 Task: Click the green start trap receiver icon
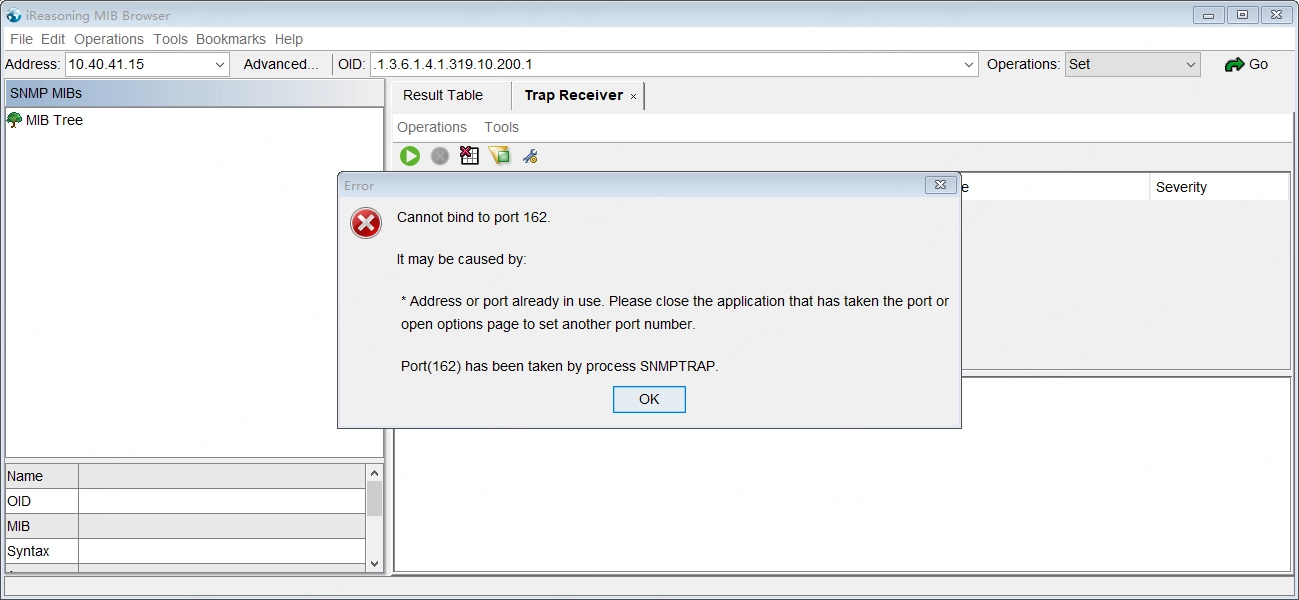coord(410,156)
